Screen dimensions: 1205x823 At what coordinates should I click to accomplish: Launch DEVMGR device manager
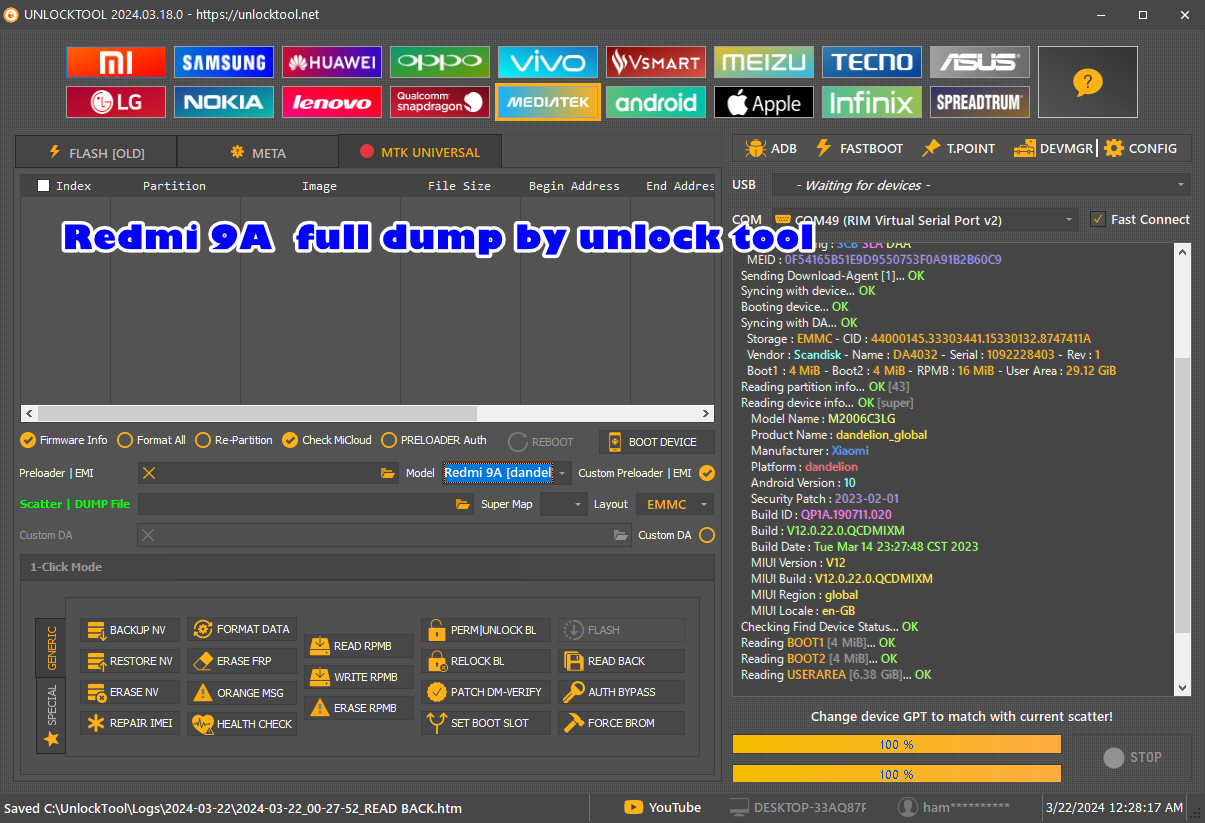click(1053, 148)
